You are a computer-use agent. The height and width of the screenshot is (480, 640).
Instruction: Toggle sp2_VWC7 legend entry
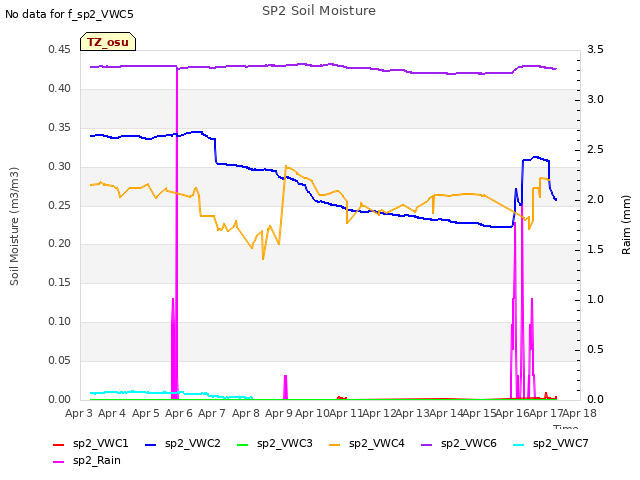[551, 444]
